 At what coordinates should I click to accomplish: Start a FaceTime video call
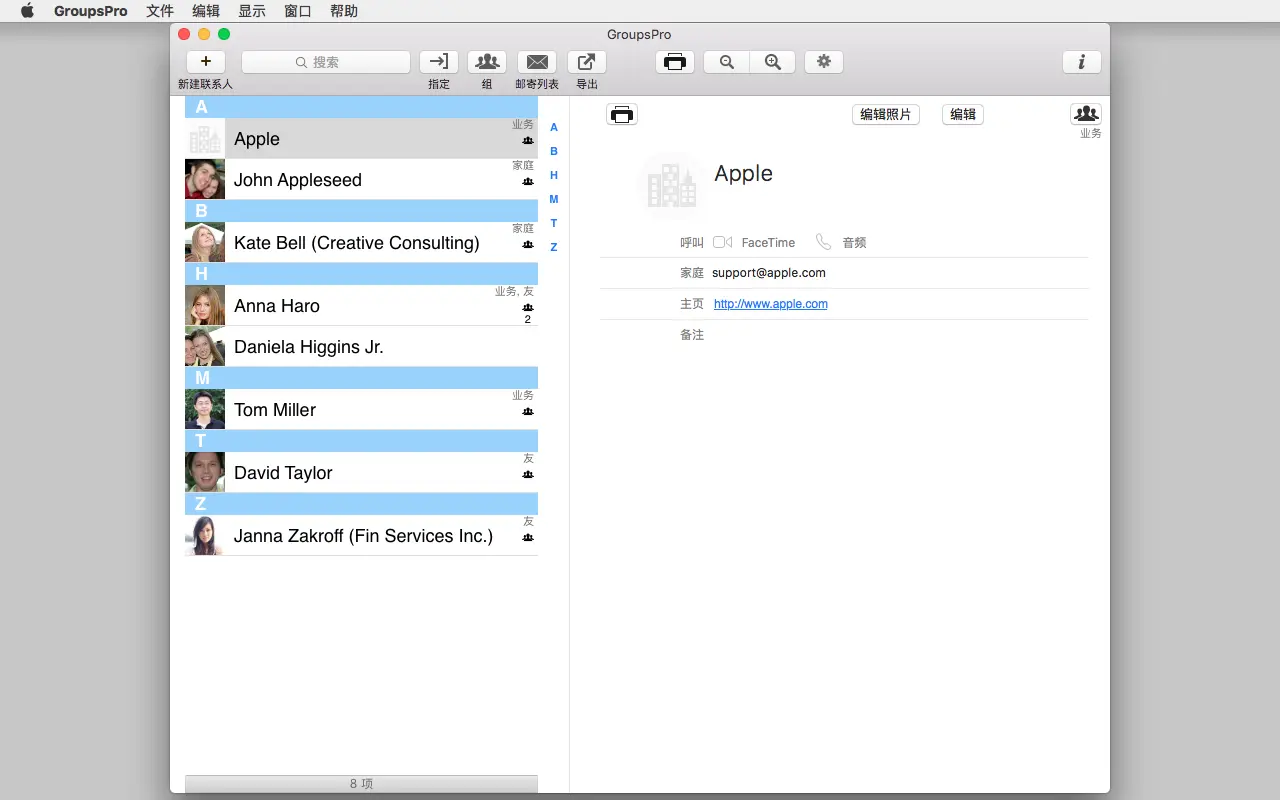pos(723,242)
